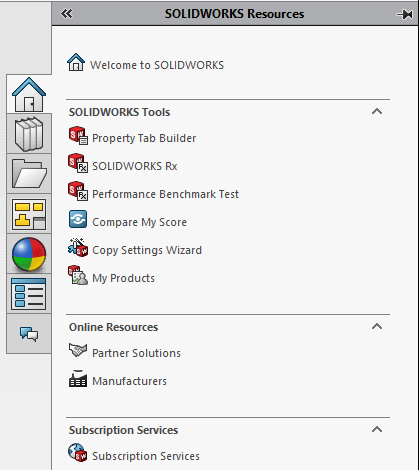The height and width of the screenshot is (470, 419).
Task: Click the Welcome house icon
Action: [76, 62]
